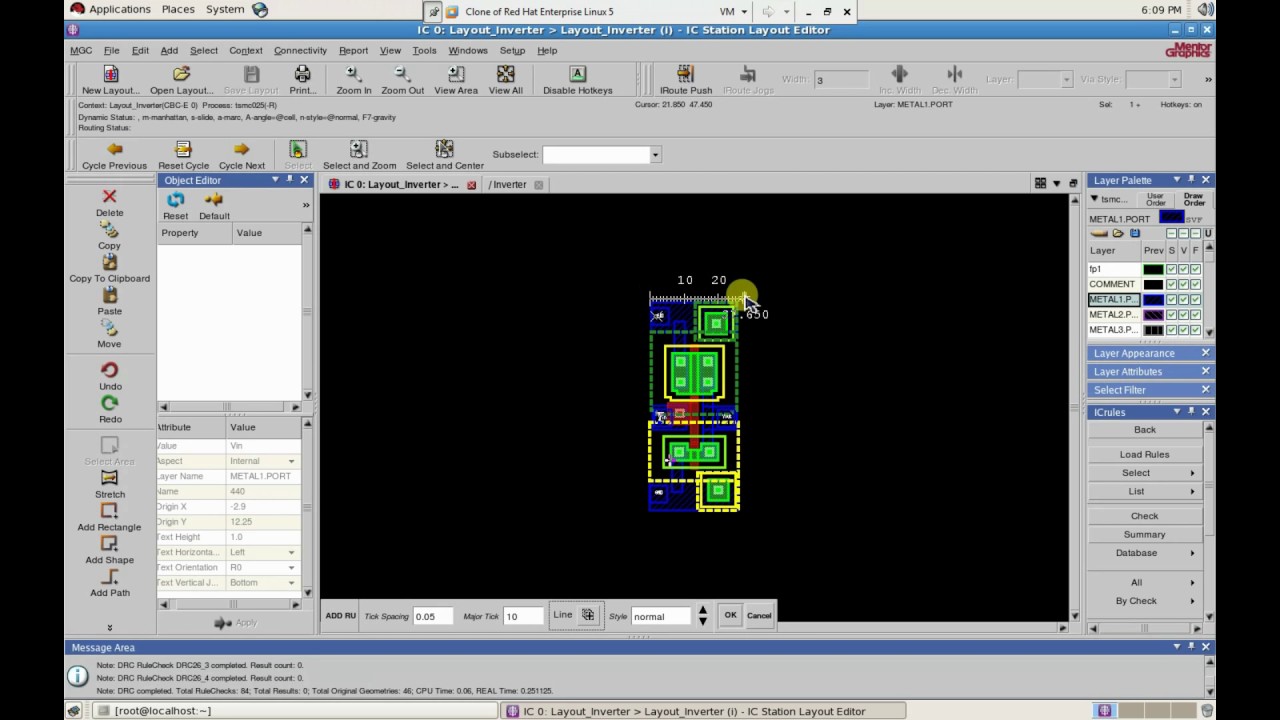Click the save icon in Layer Palette
The width and height of the screenshot is (1280, 720).
point(1134,234)
